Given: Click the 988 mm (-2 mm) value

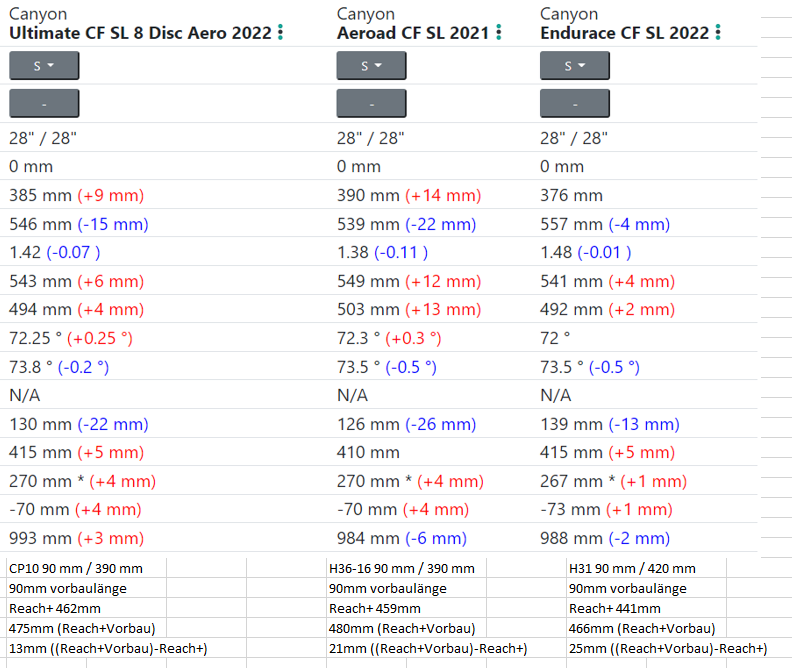Looking at the screenshot, I should click(x=605, y=538).
